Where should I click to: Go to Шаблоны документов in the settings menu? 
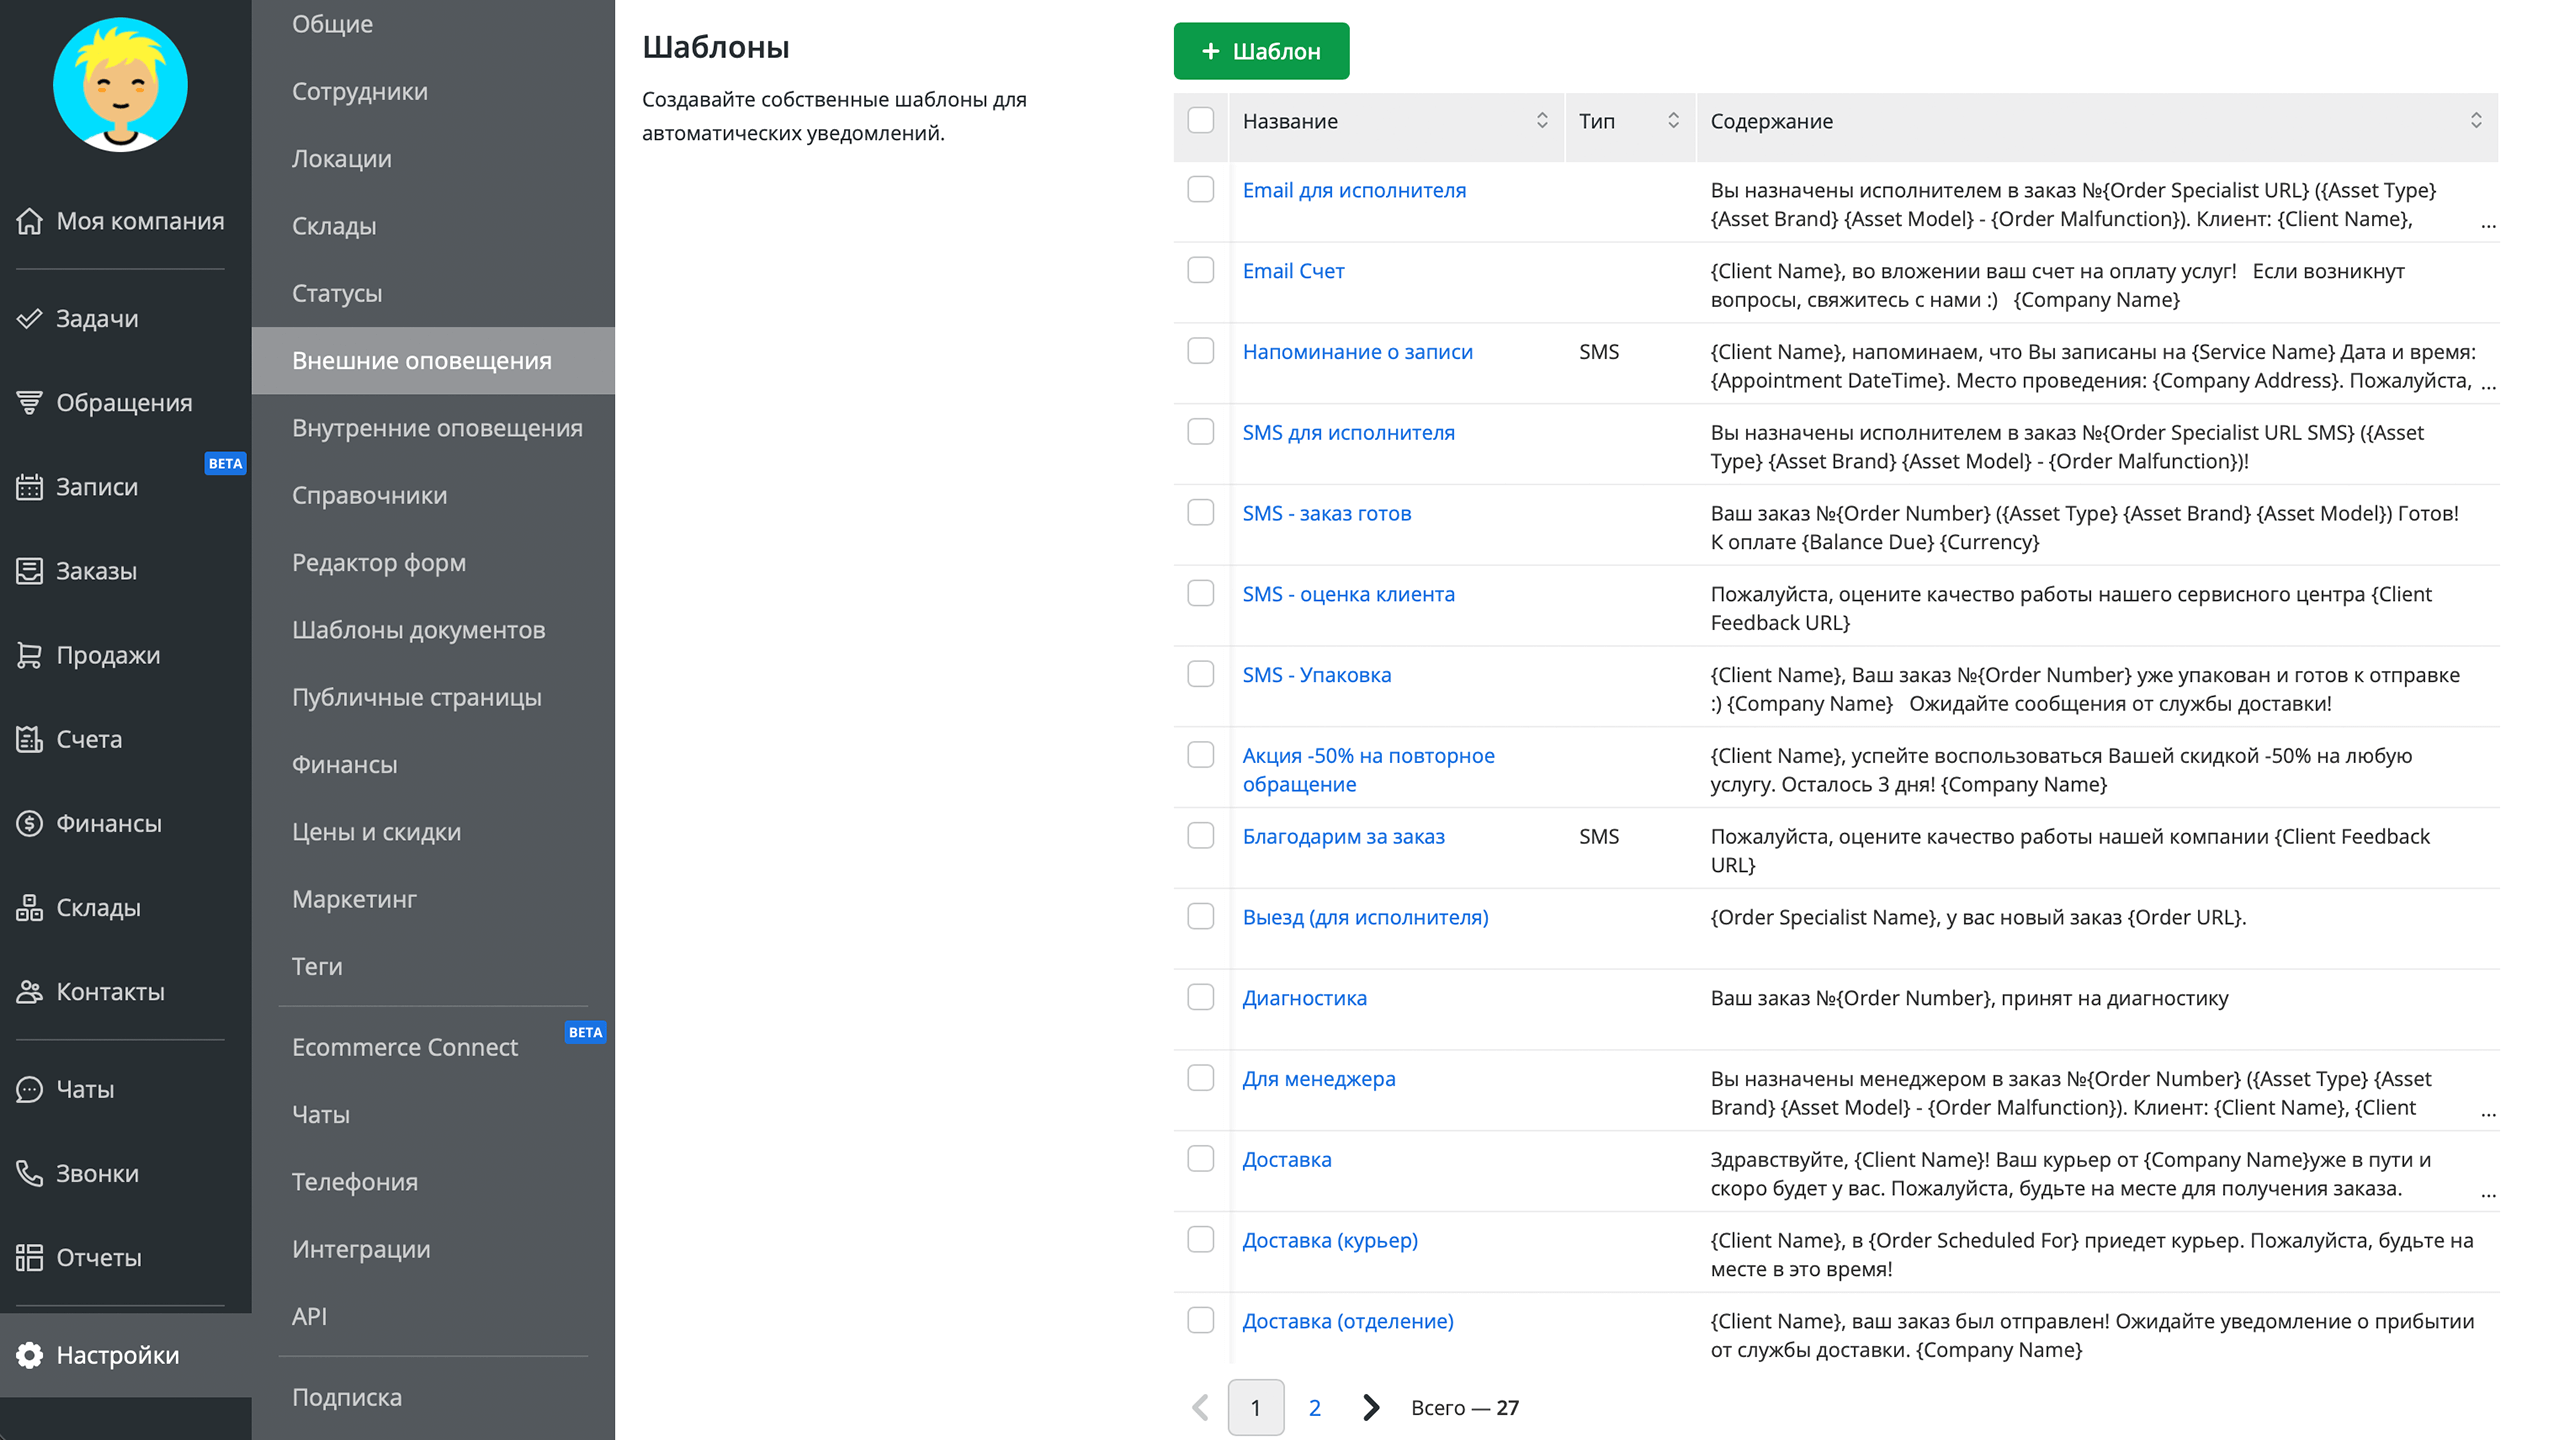click(x=418, y=630)
